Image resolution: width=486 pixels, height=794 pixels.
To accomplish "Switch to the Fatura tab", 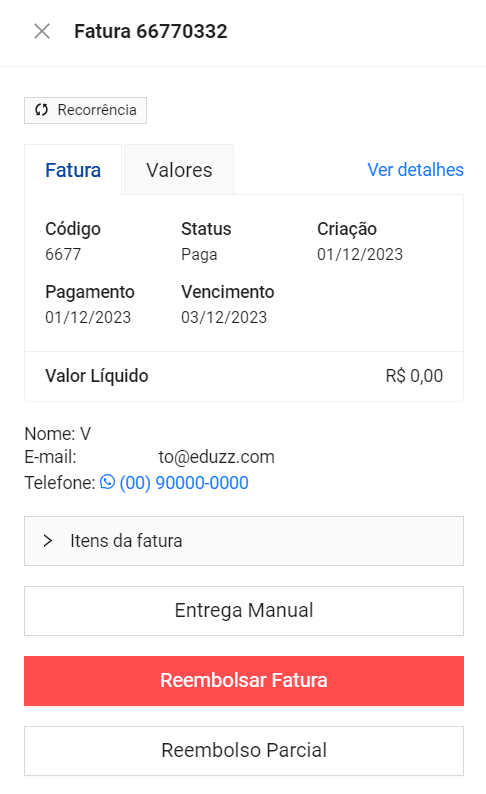I will [73, 170].
